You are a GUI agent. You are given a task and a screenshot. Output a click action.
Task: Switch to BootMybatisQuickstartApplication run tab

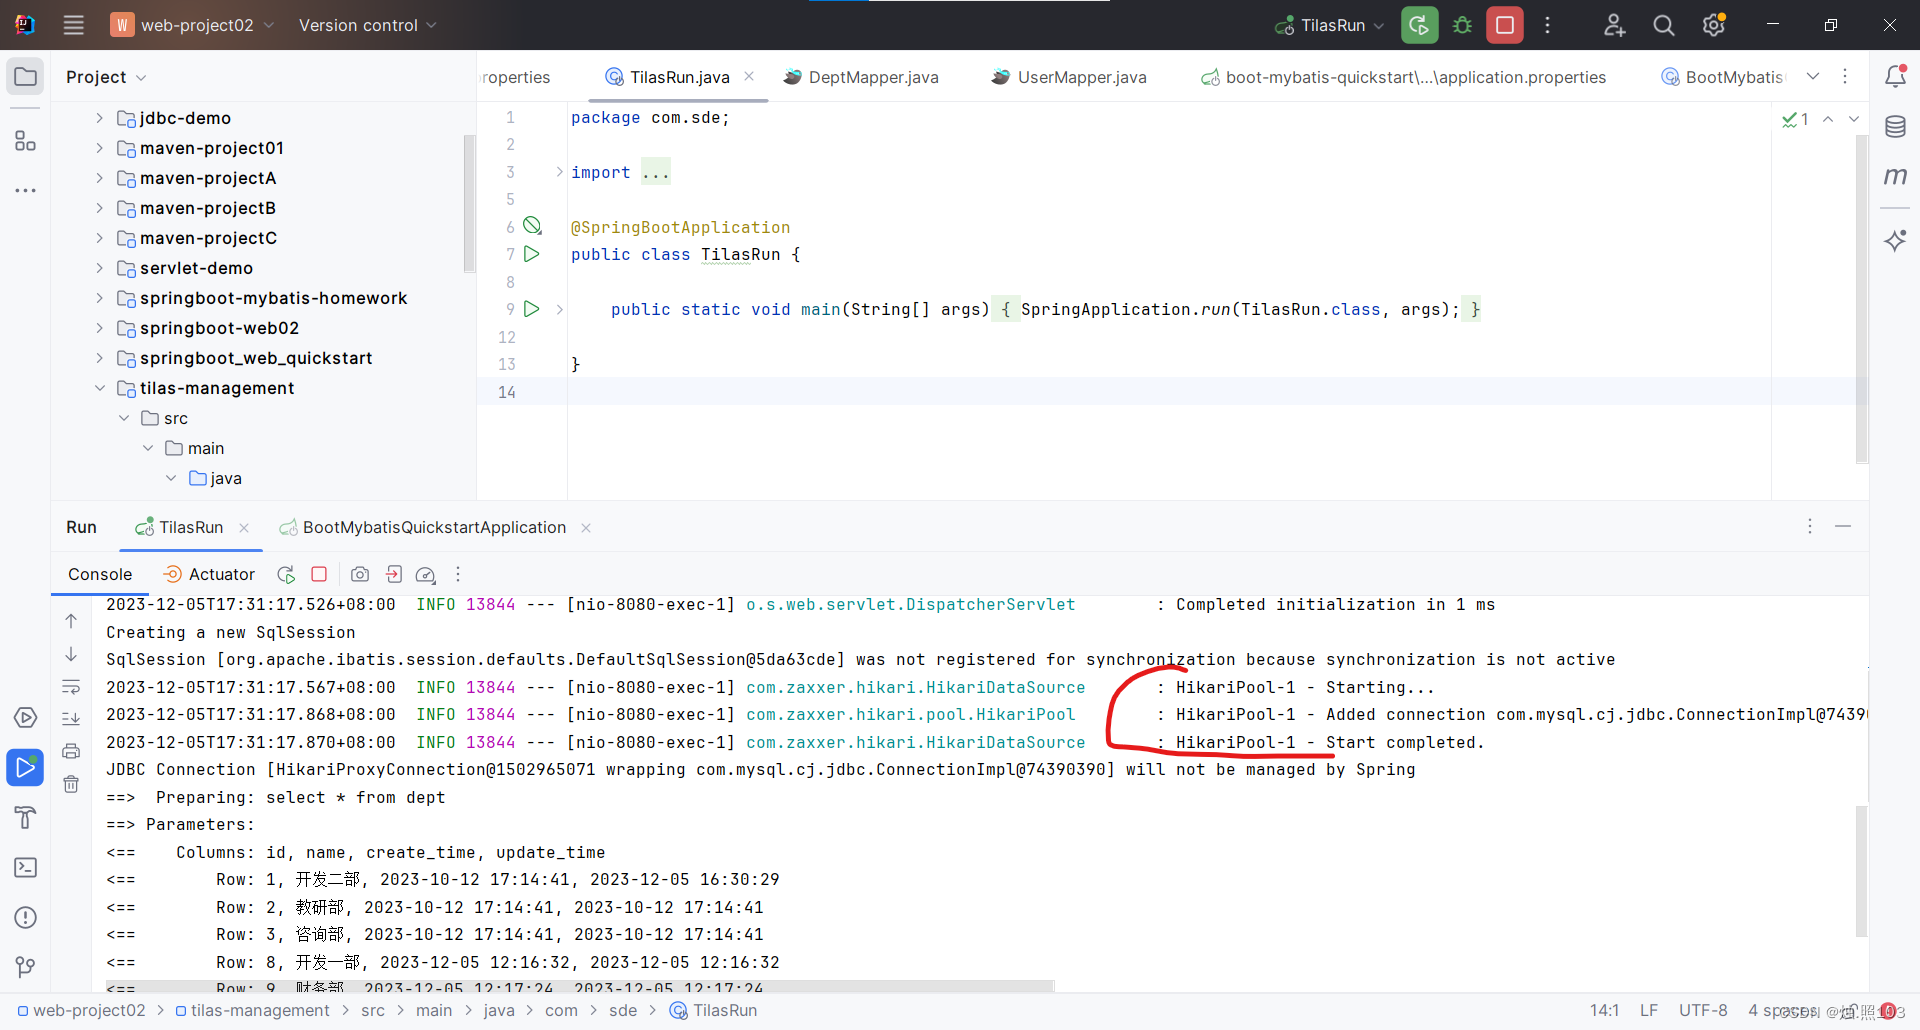(423, 527)
